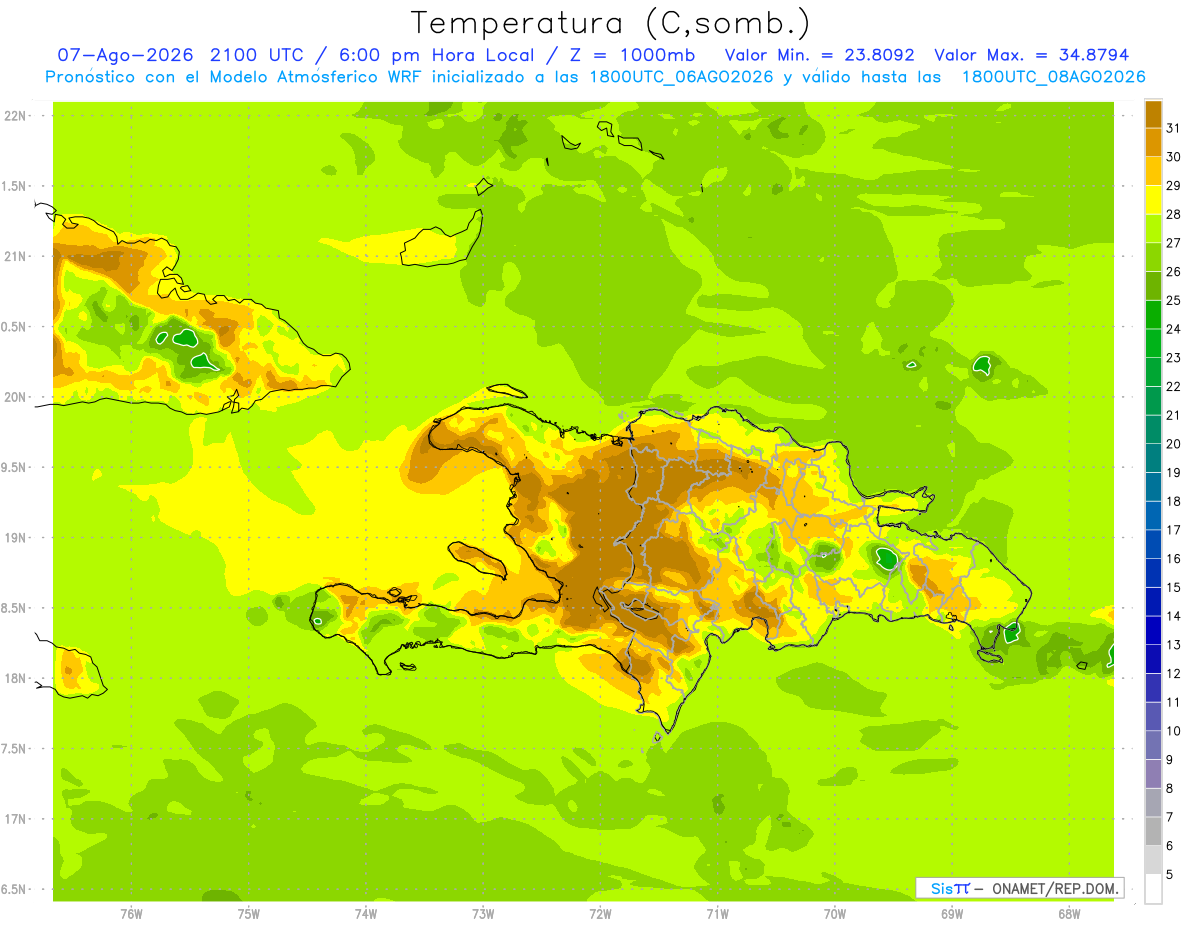Pick the green colorbar swatch between 24 and 25
1200x927 pixels.
(1153, 315)
